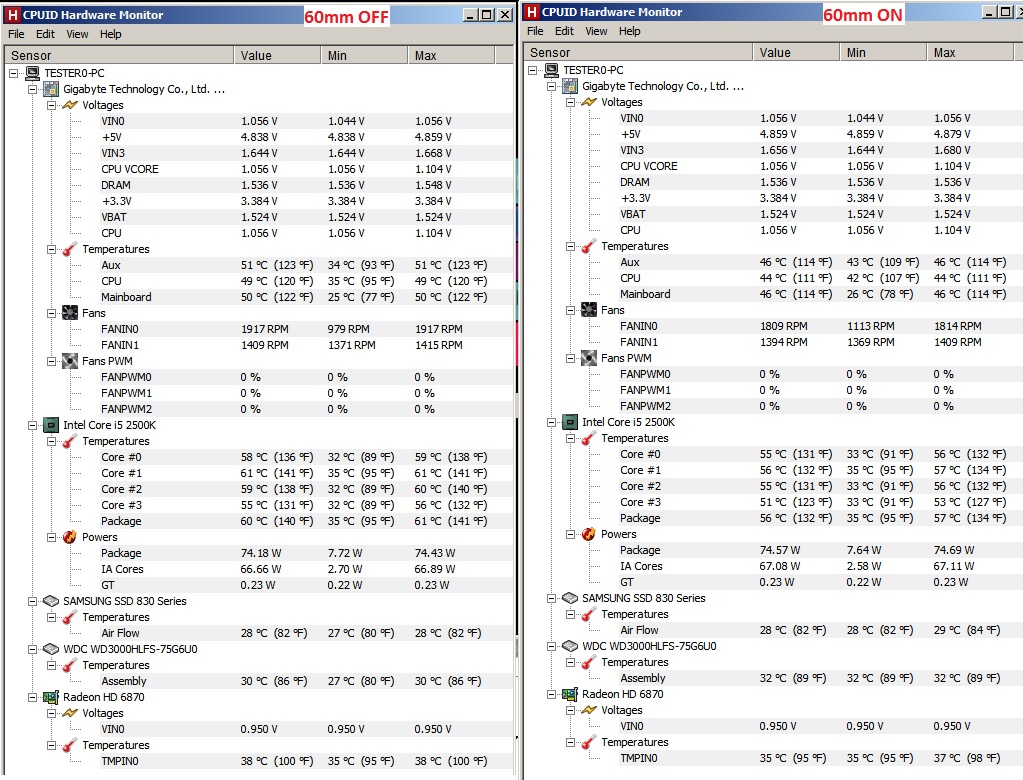Collapse the Powers node in left window
Image resolution: width=1023 pixels, height=780 pixels.
click(x=51, y=537)
